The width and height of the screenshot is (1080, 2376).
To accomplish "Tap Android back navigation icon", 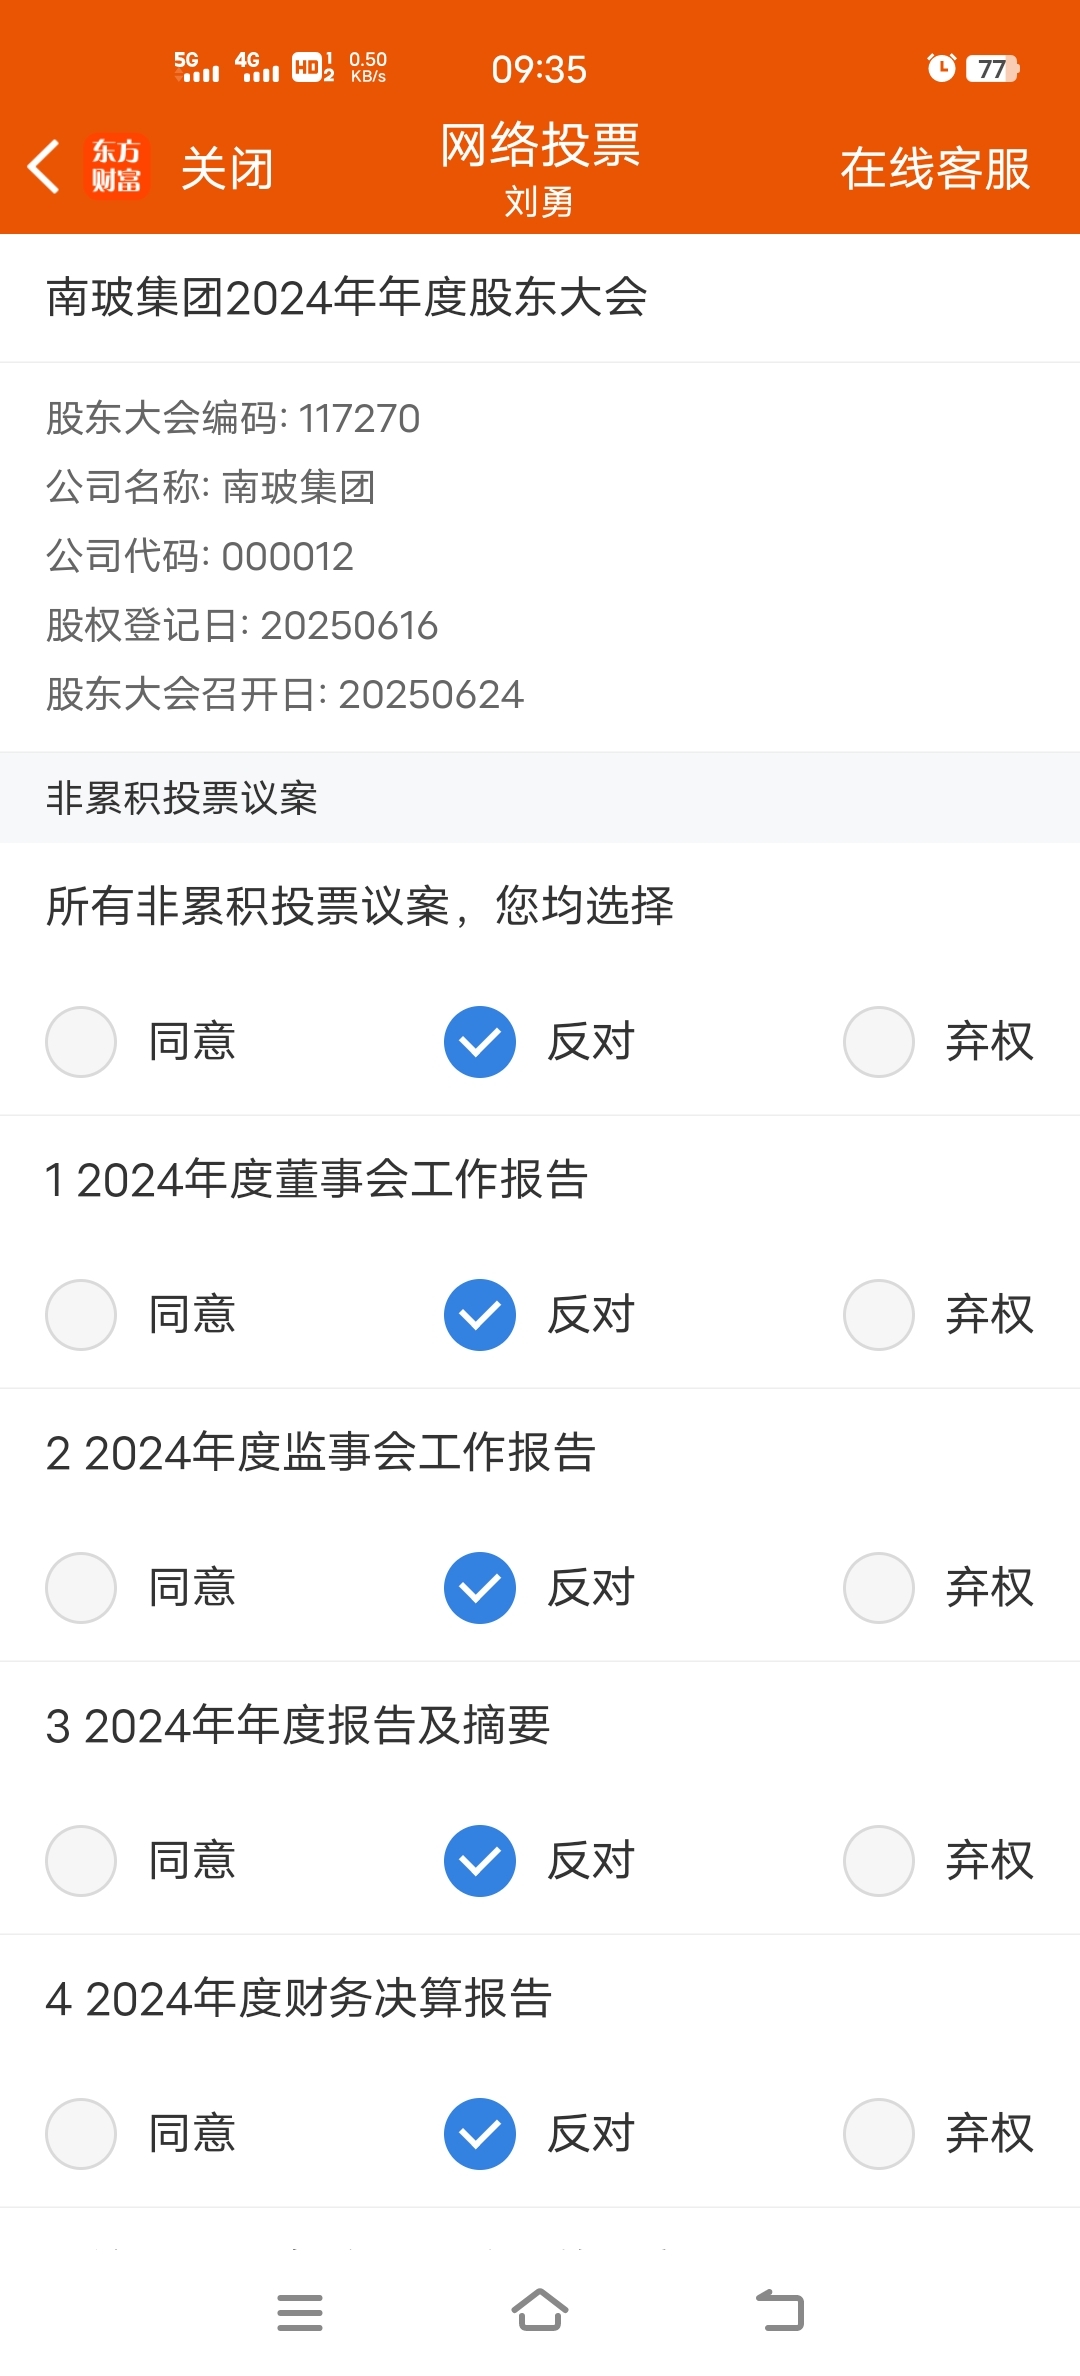I will point(780,2310).
